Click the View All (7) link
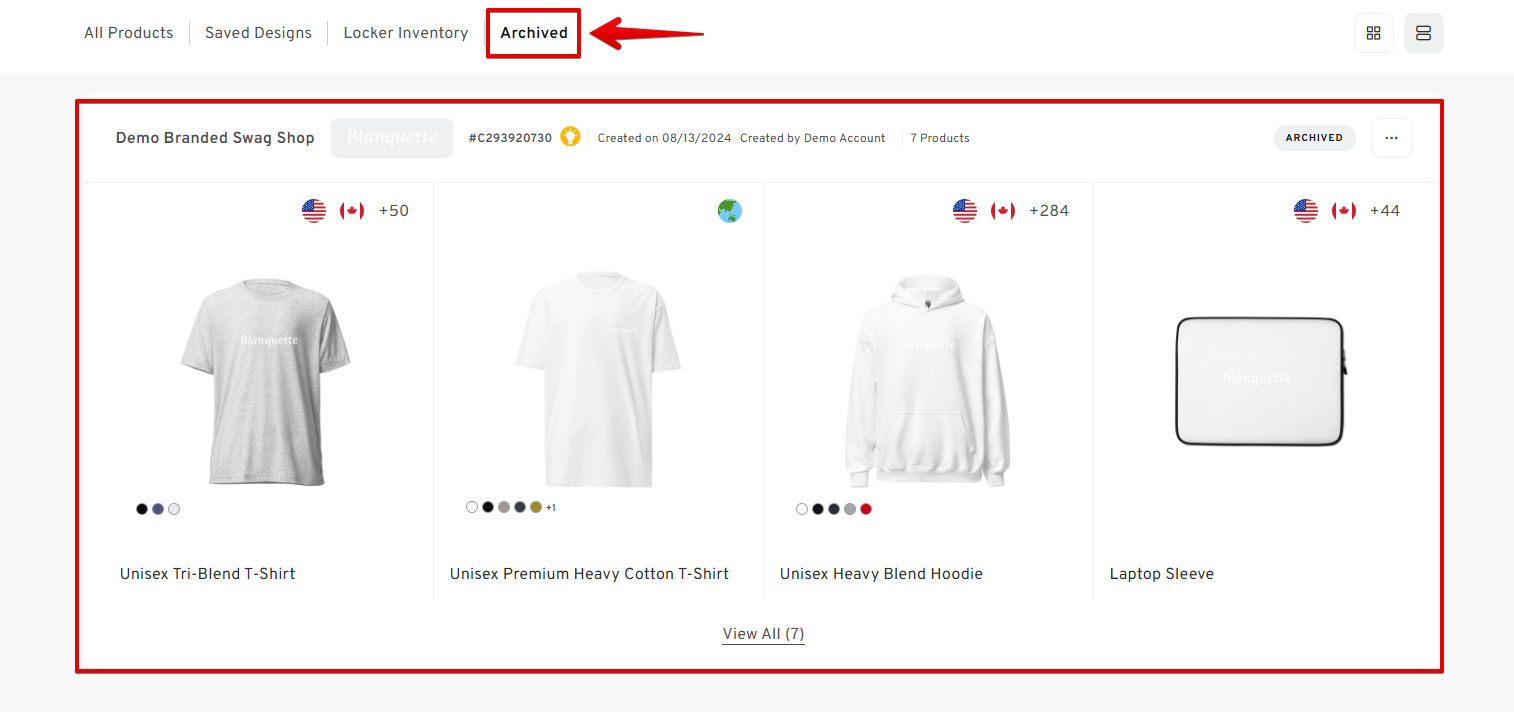The image size is (1514, 712). tap(764, 634)
